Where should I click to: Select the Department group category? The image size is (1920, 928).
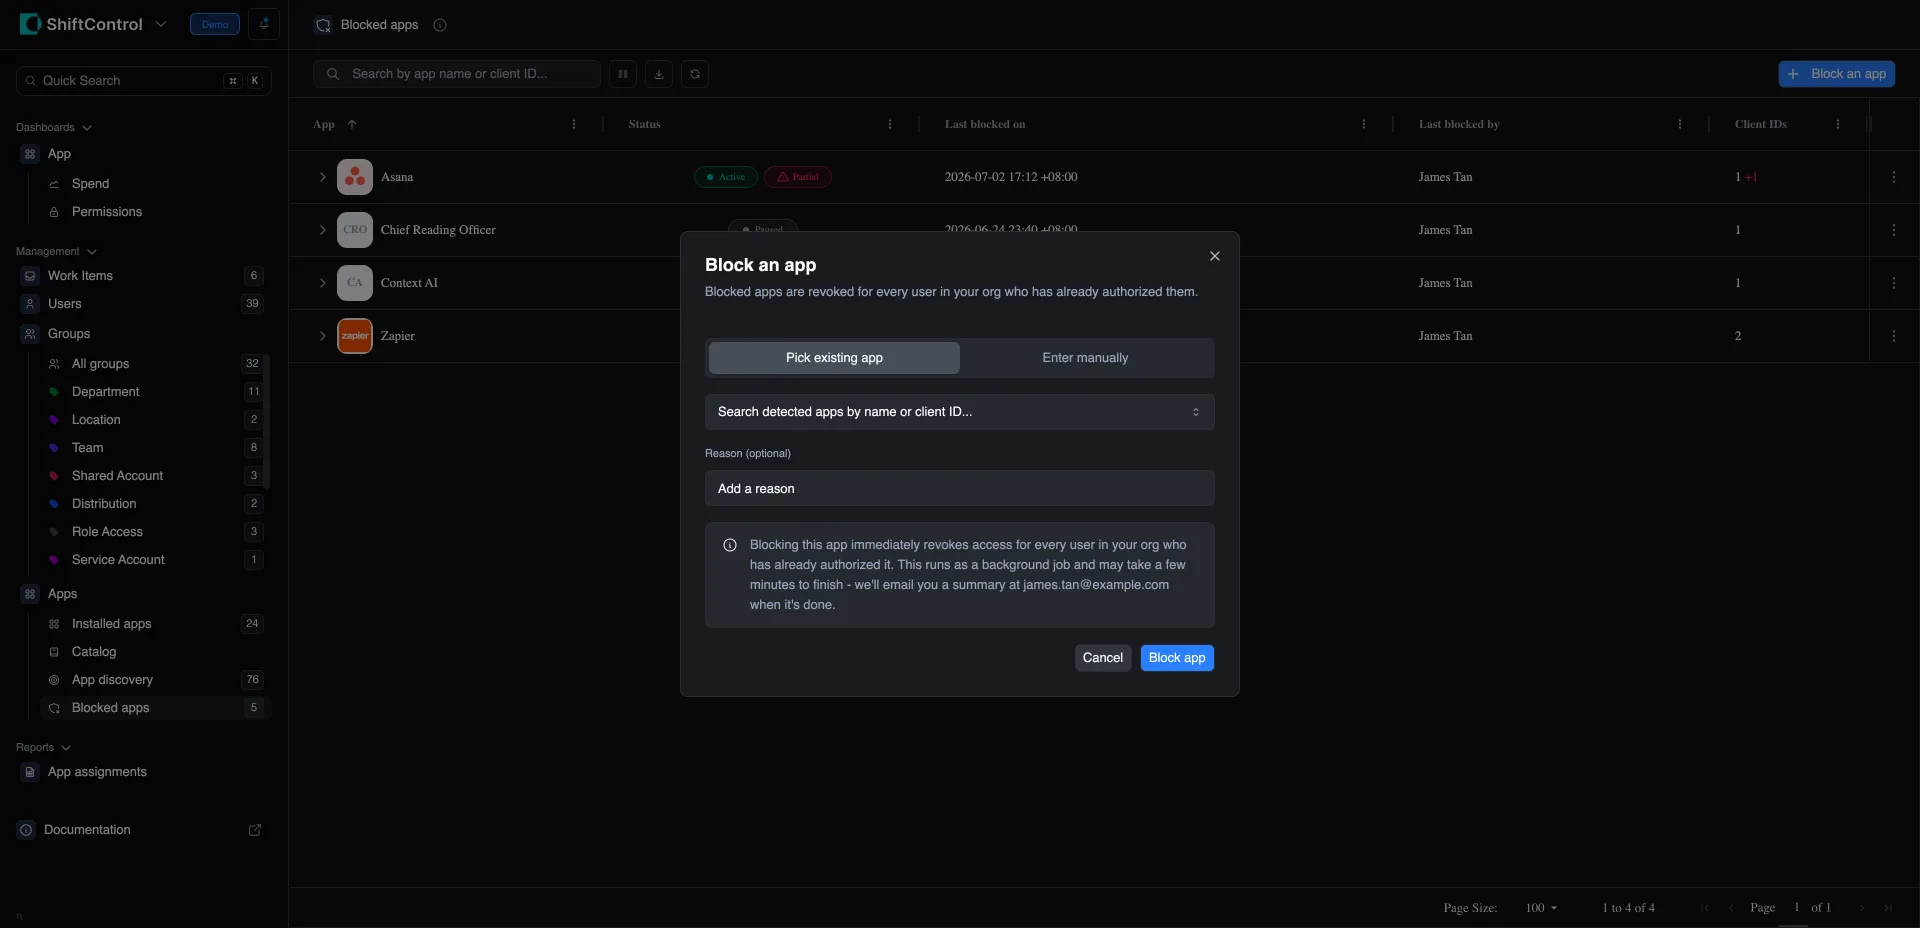click(105, 392)
